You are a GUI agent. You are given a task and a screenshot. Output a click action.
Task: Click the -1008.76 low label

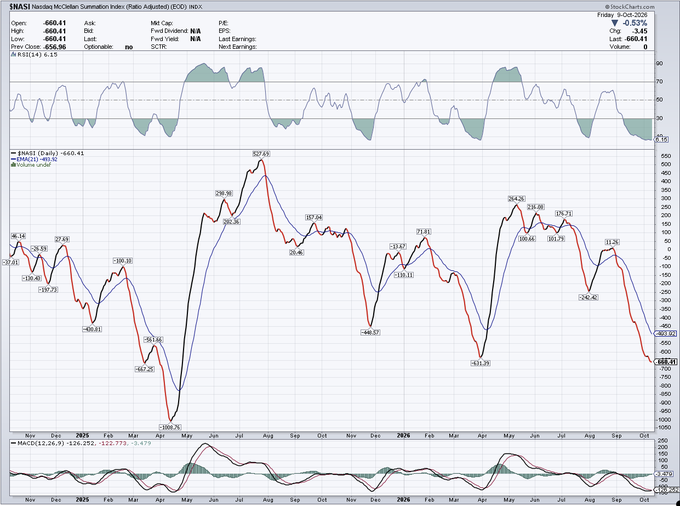[170, 427]
